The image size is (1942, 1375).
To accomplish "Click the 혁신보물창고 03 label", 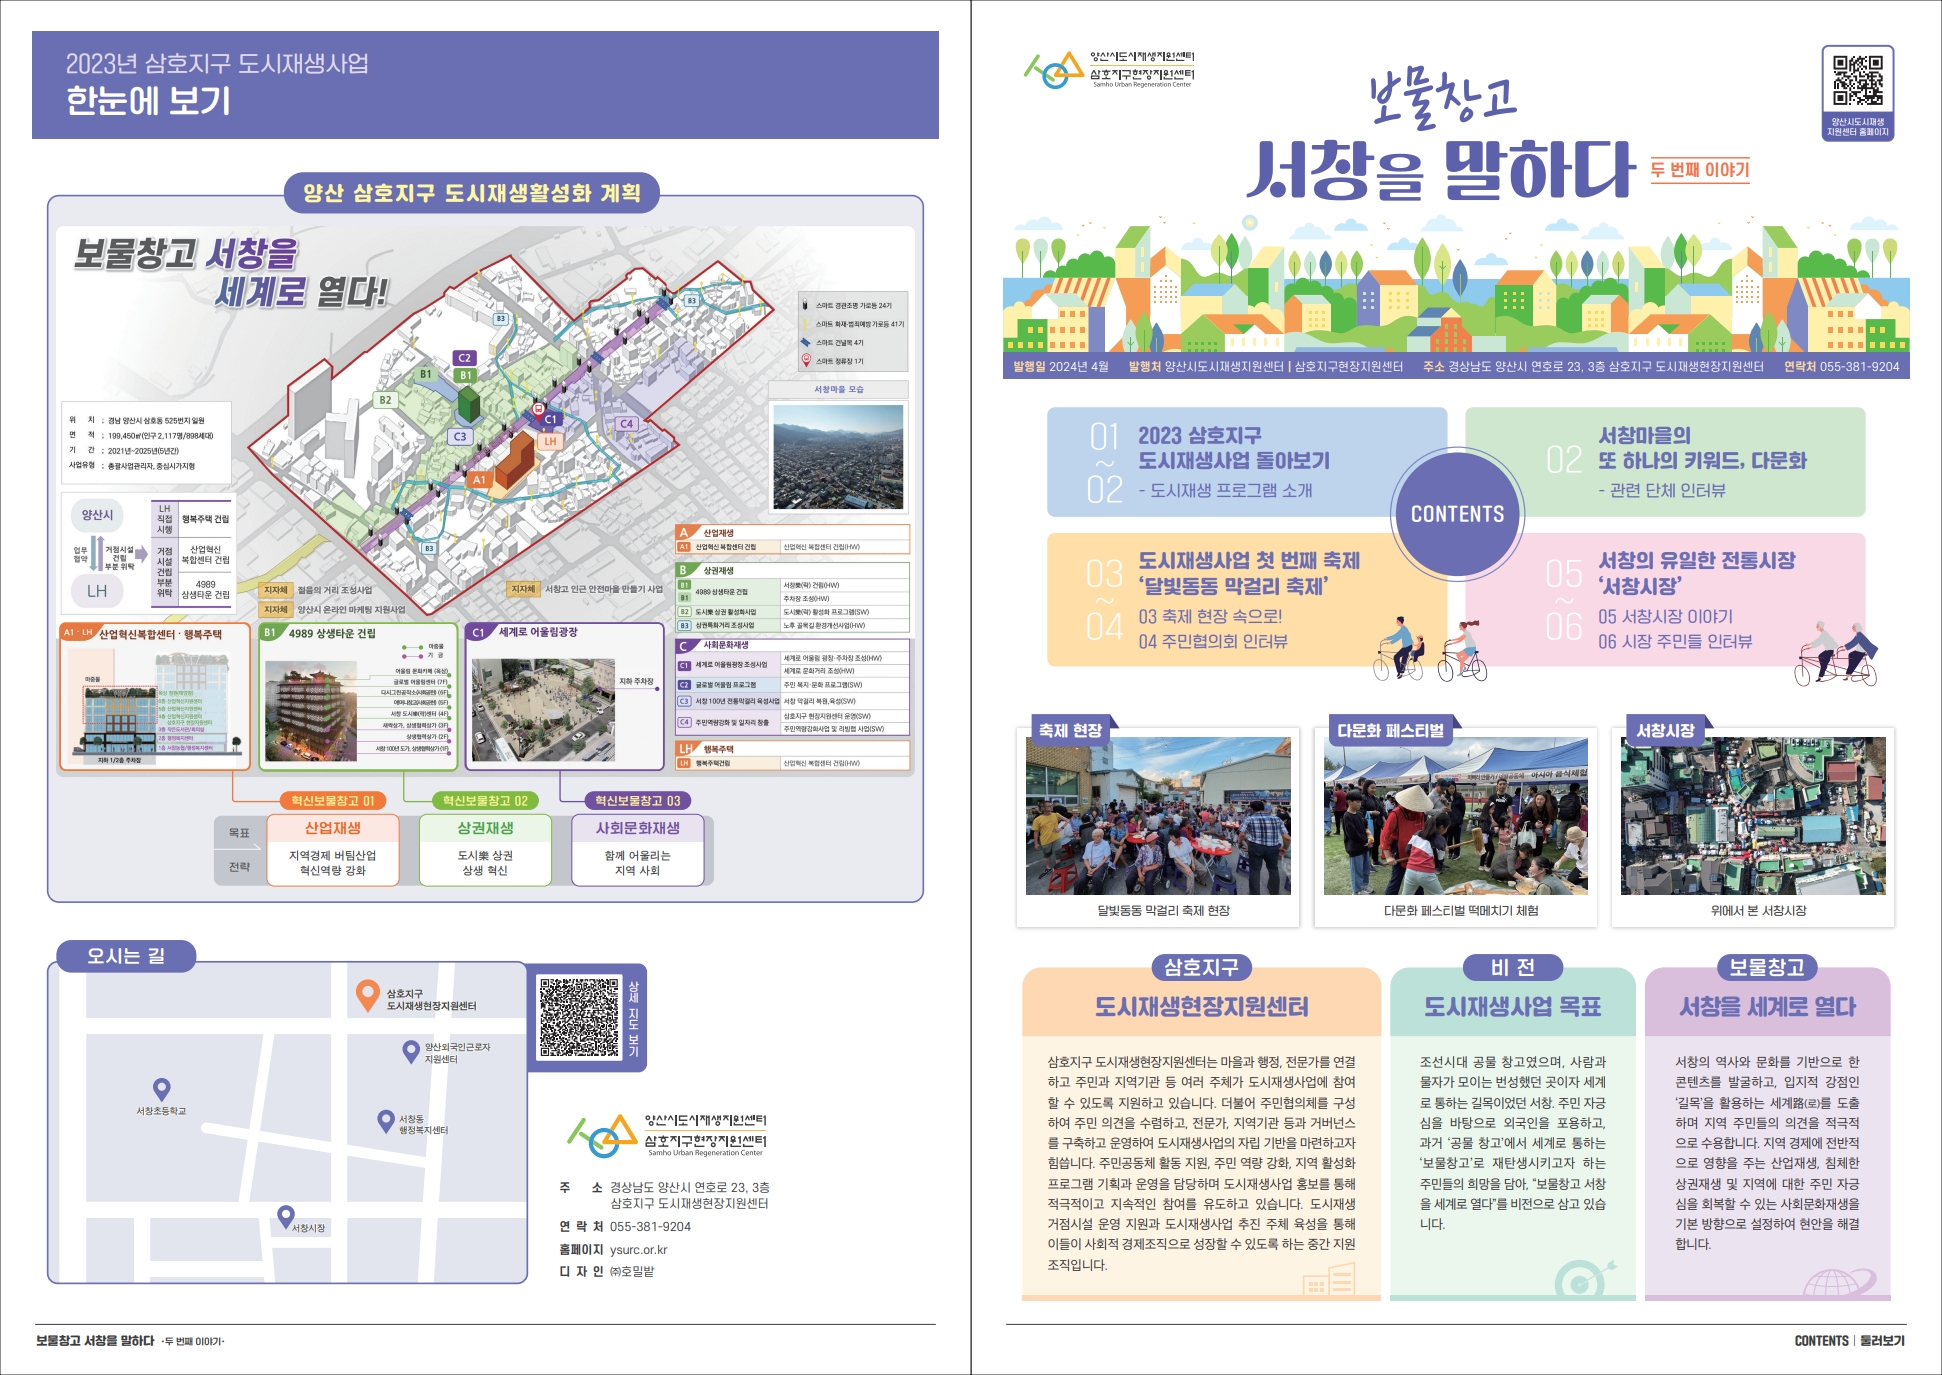I will [637, 801].
